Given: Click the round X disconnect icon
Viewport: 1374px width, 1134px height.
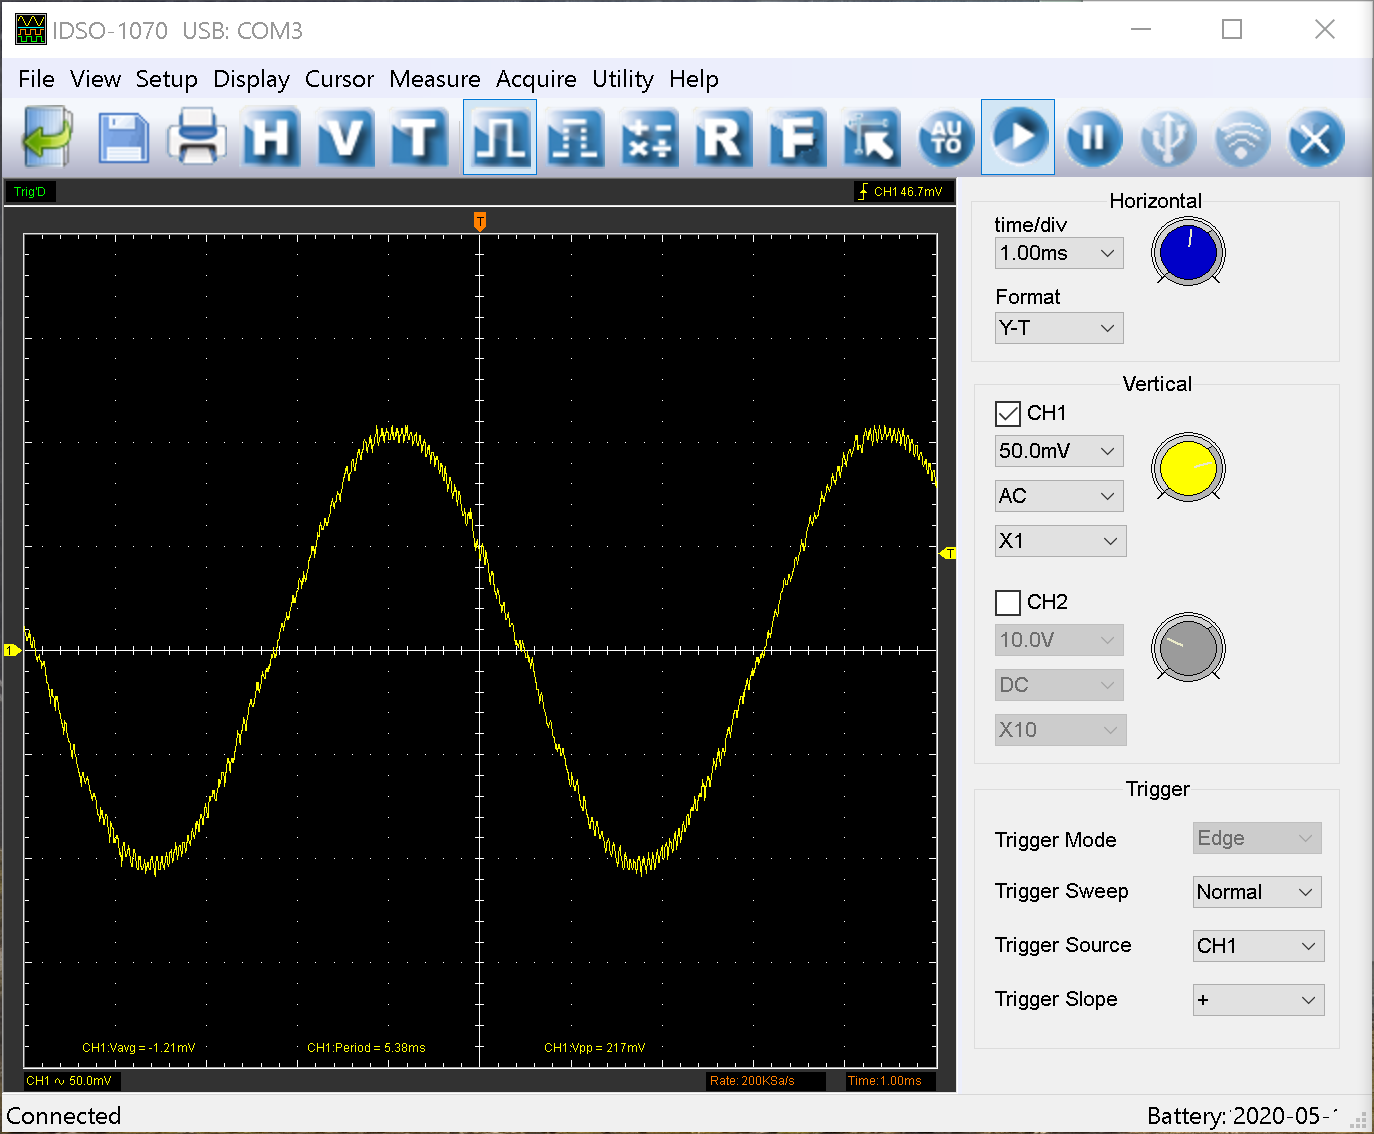Looking at the screenshot, I should click(1316, 137).
